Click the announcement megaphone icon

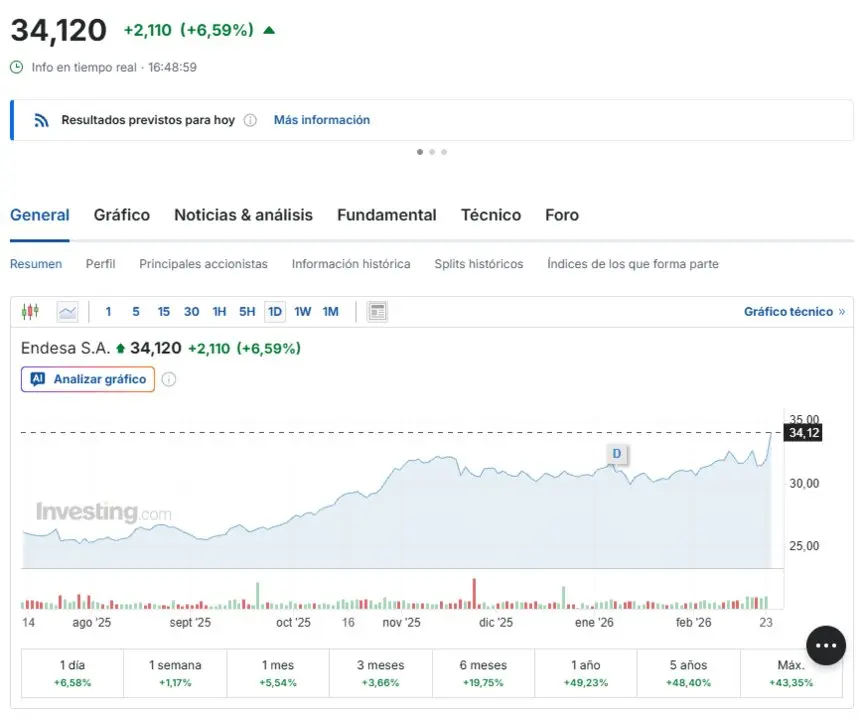point(40,119)
